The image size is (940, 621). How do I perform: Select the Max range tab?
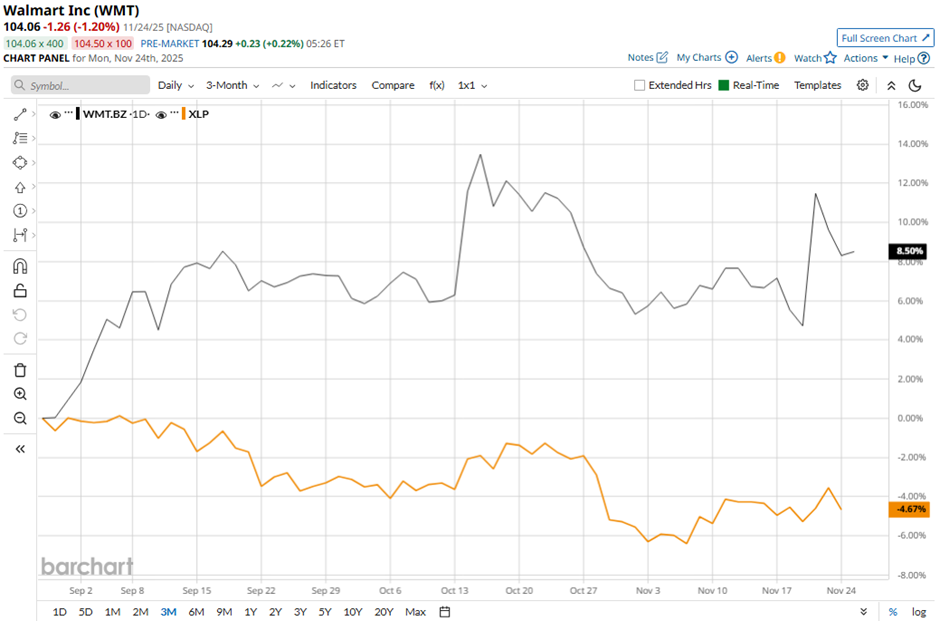coord(415,612)
